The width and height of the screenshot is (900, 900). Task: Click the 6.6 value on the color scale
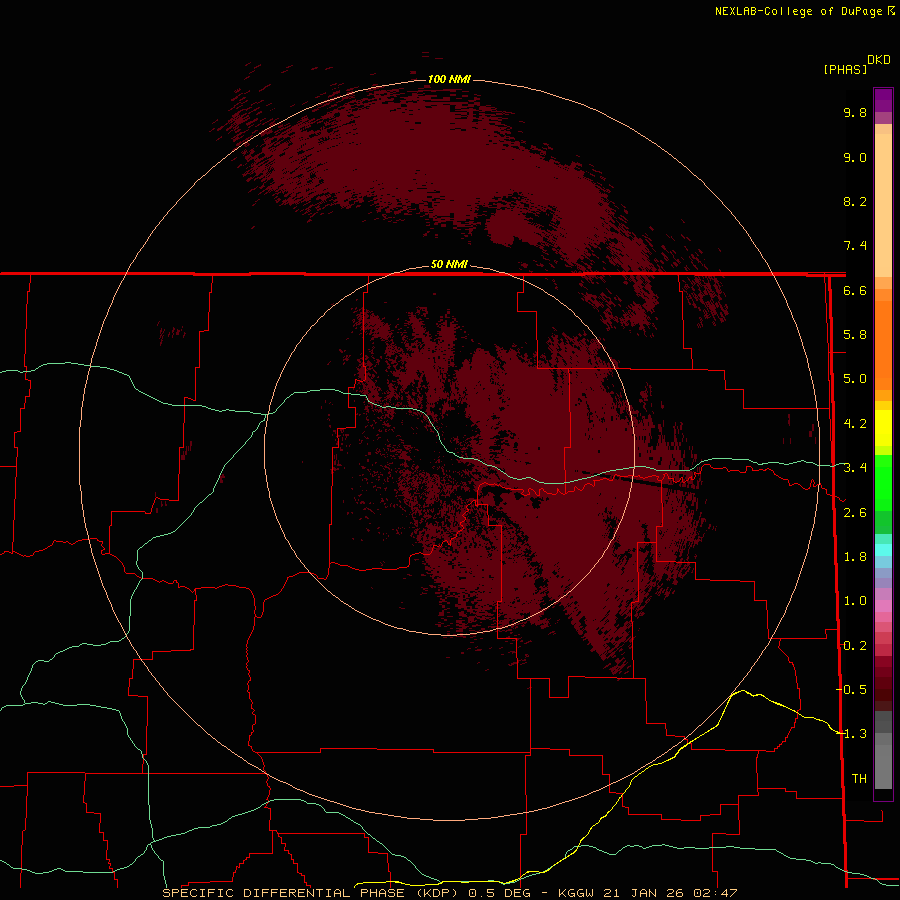click(x=855, y=290)
